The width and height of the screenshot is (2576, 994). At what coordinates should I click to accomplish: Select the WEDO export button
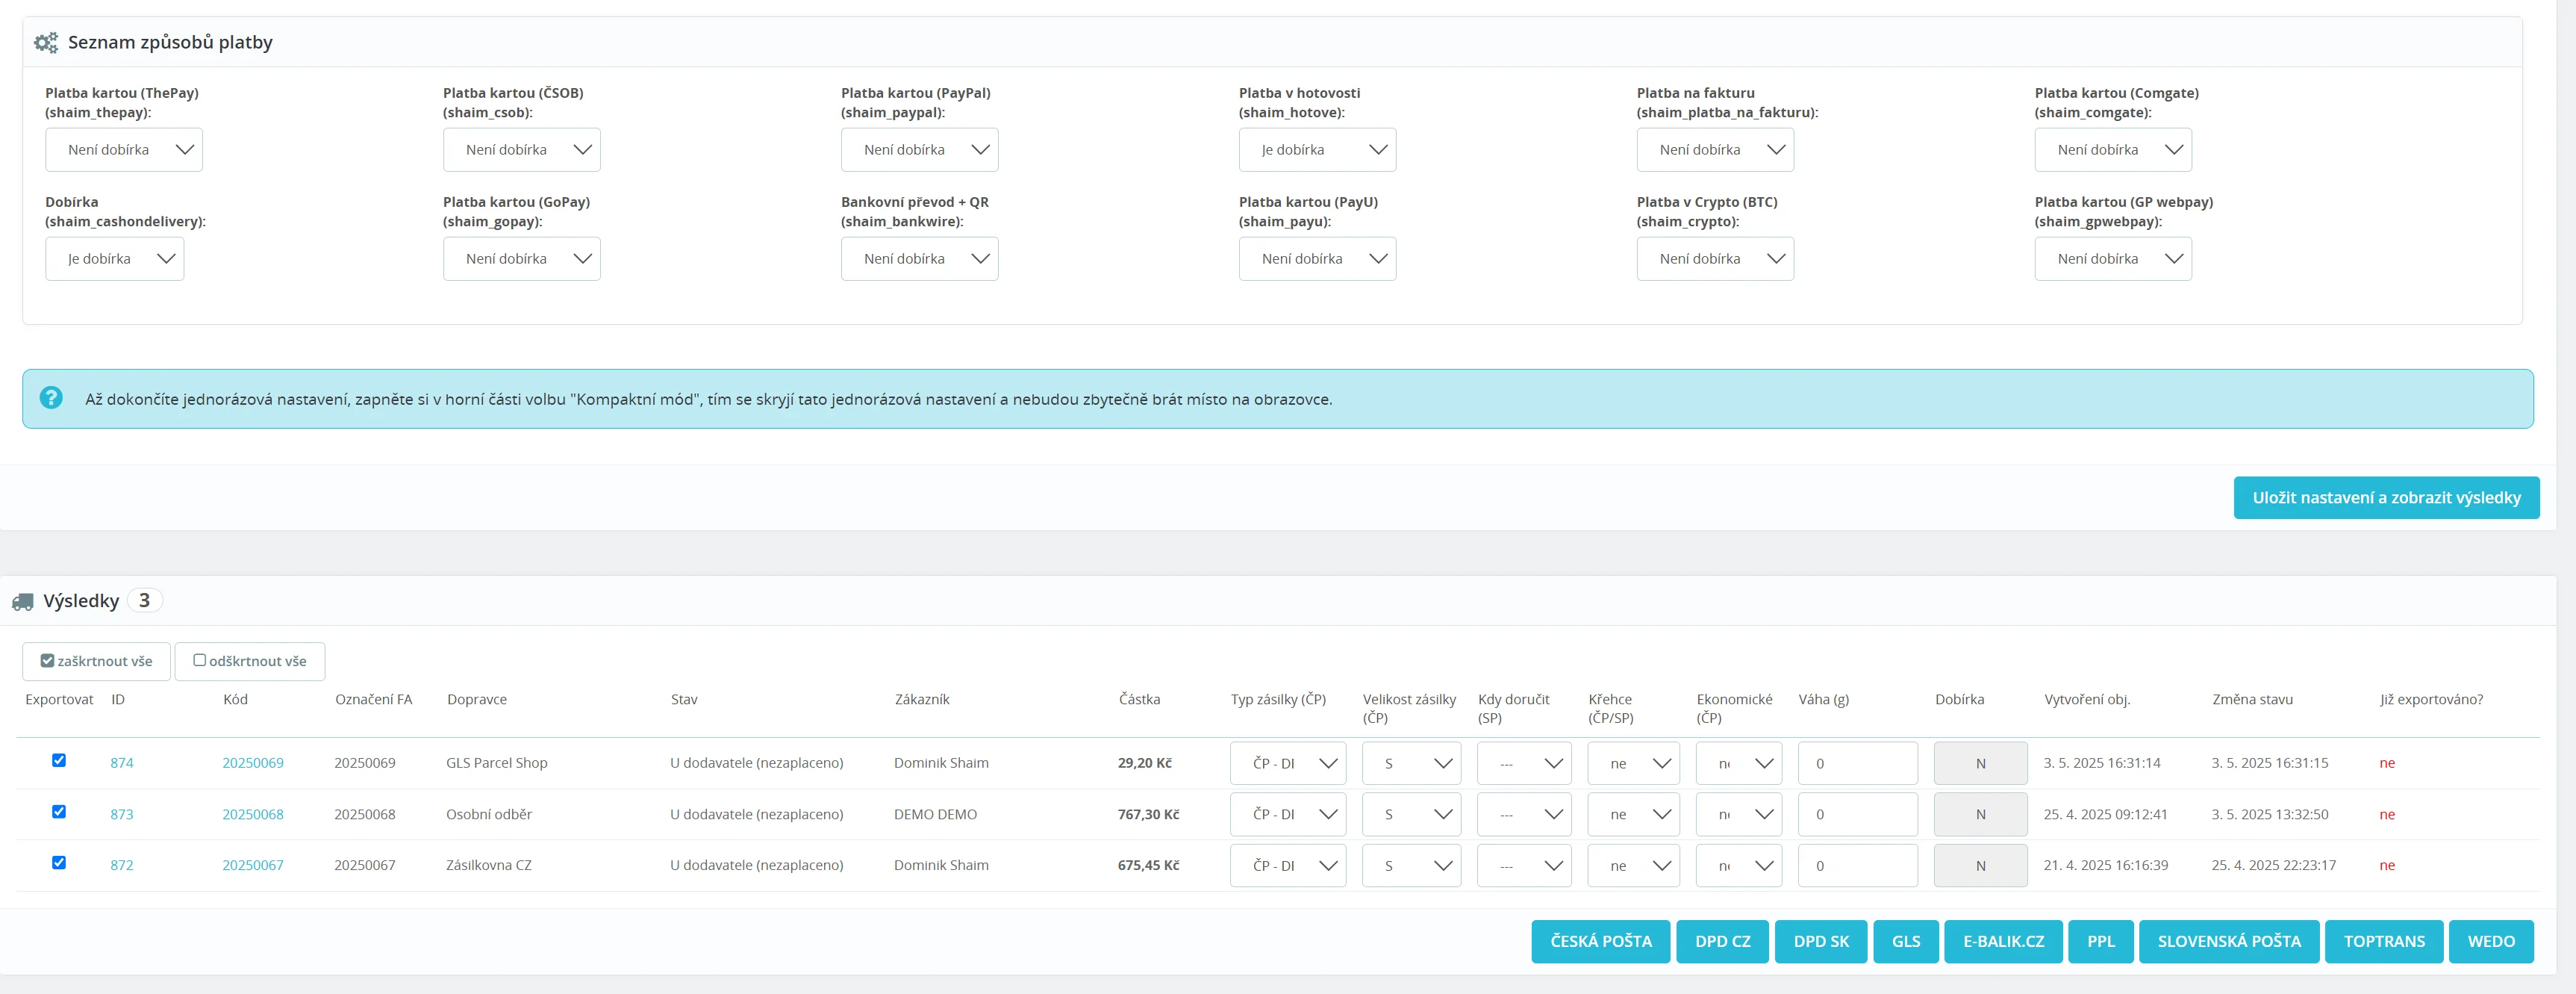(x=2490, y=941)
